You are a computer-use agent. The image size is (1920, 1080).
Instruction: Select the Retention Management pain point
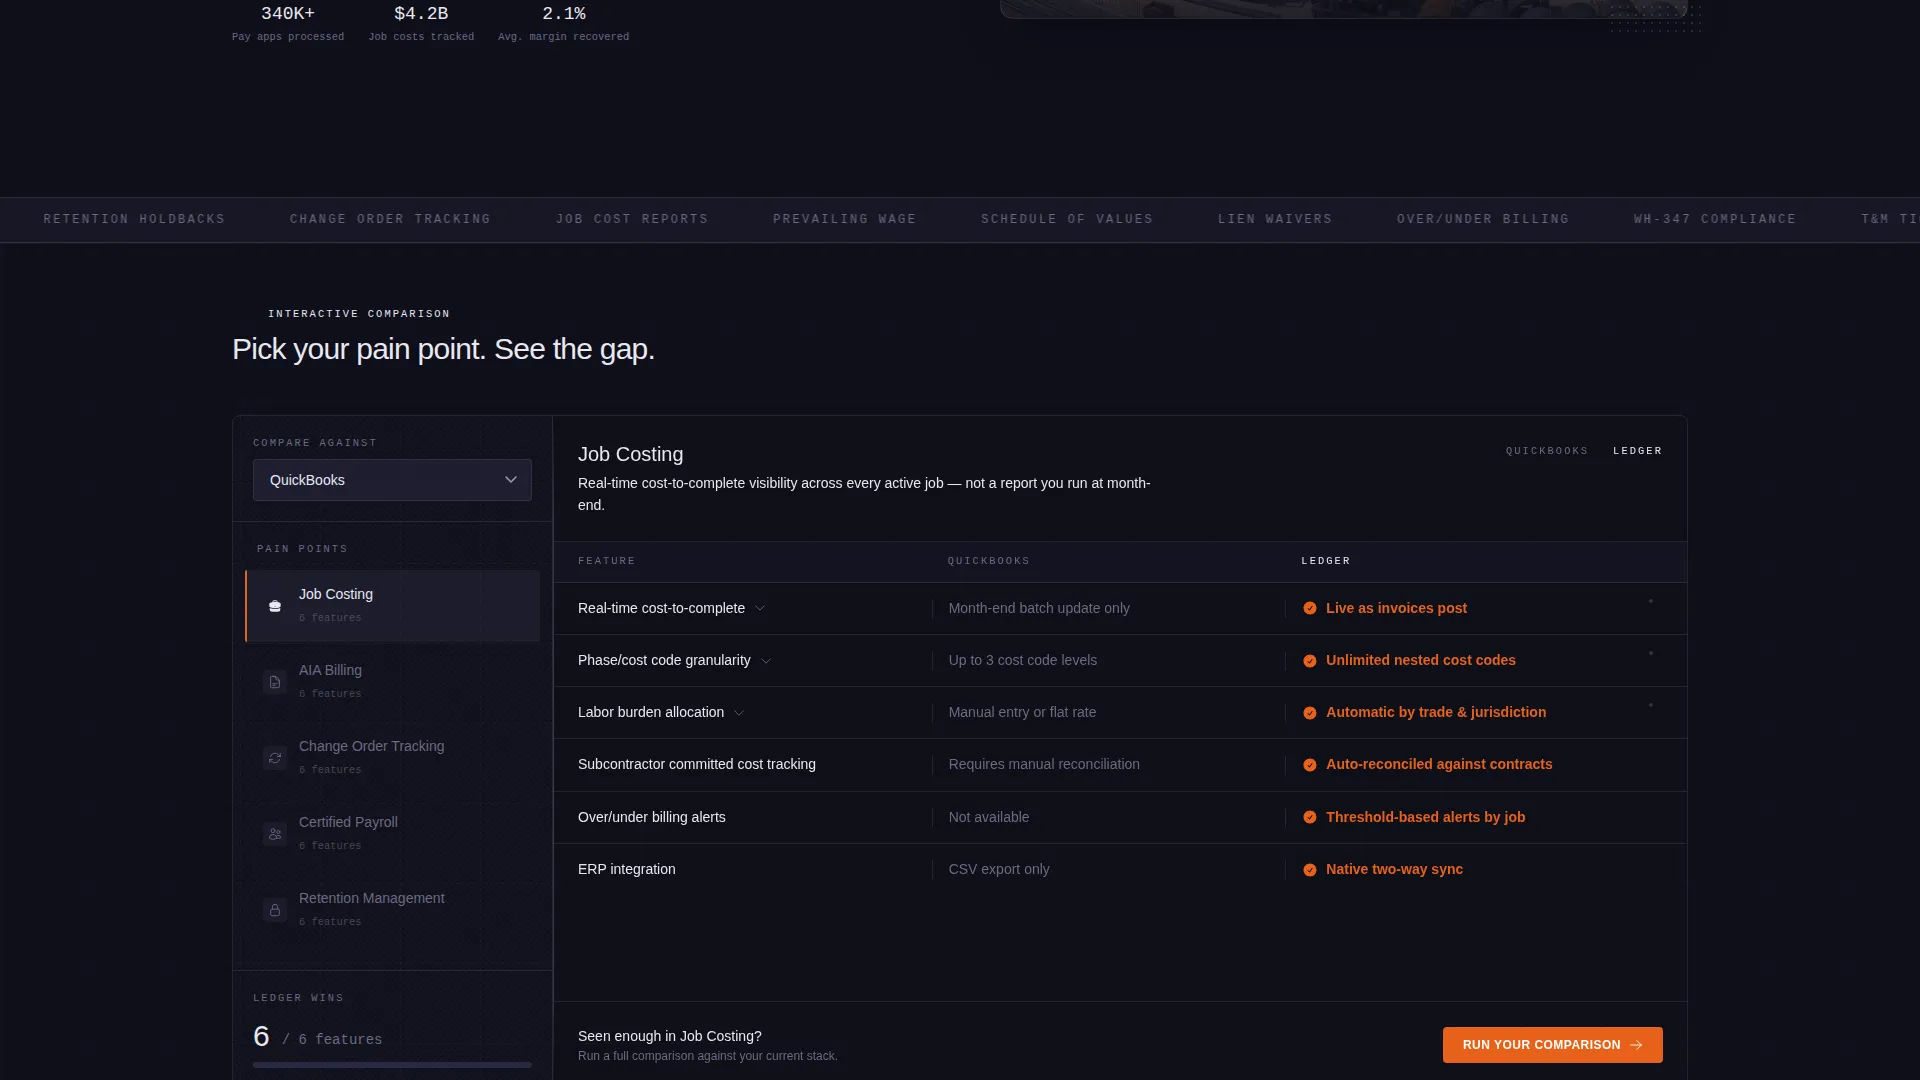(x=392, y=910)
